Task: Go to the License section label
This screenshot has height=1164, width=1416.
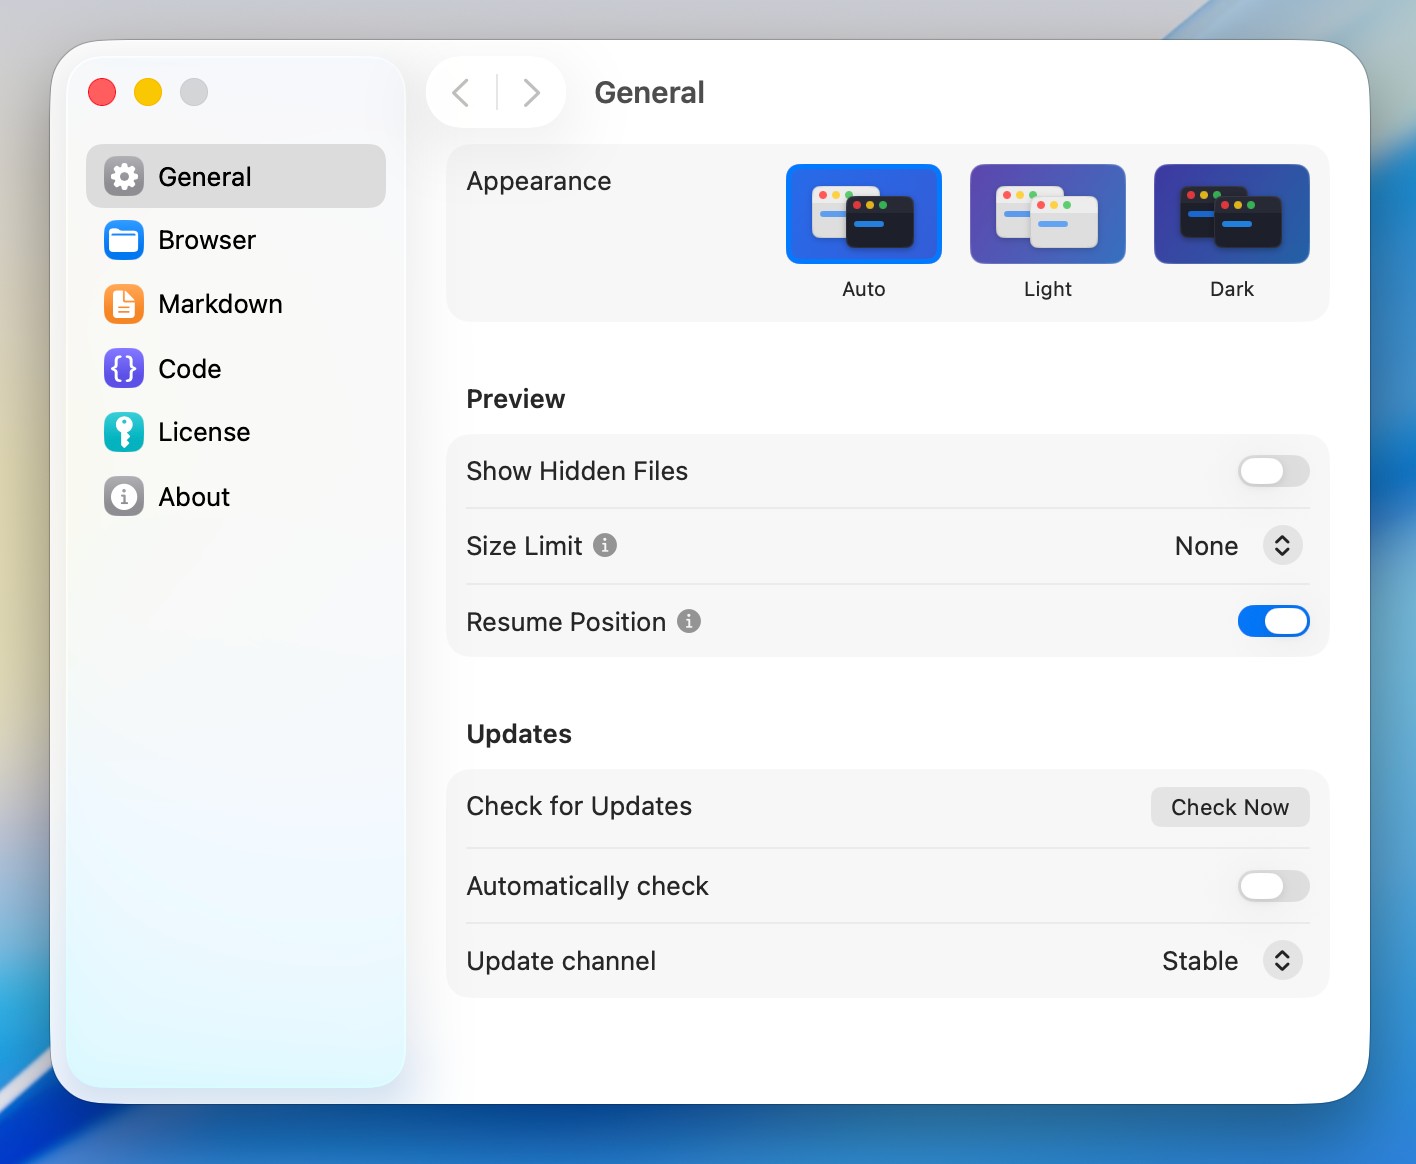Action: coord(204,432)
